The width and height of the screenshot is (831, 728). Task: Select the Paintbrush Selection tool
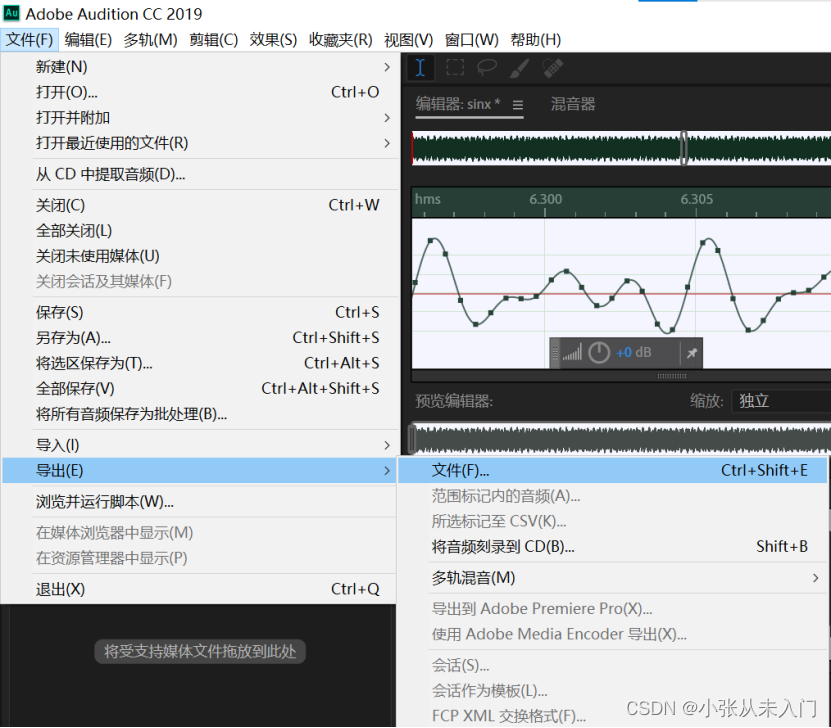[519, 68]
